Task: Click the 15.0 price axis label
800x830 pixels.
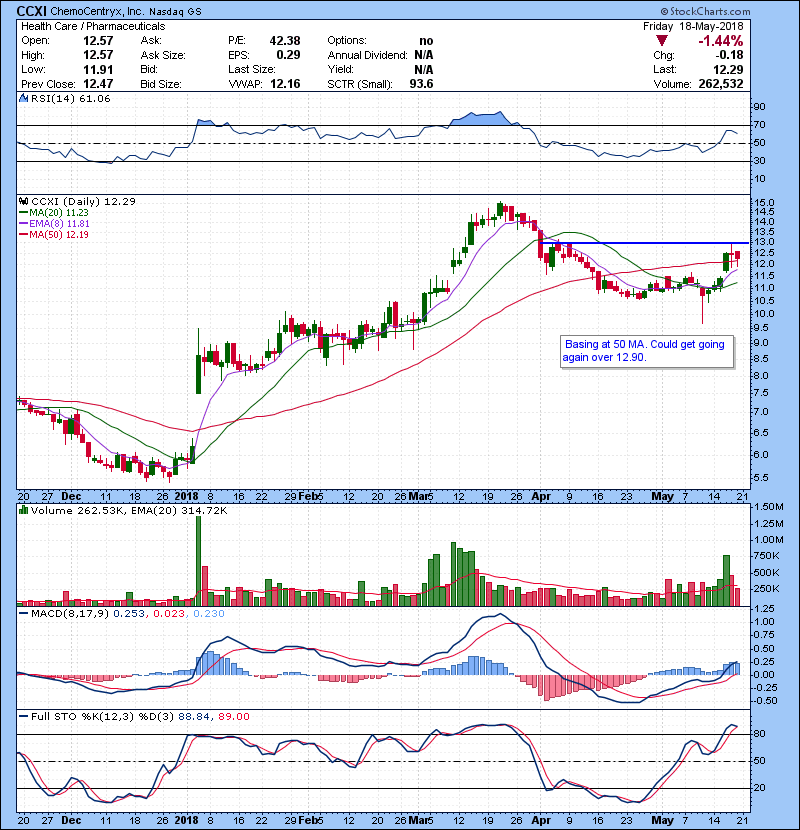Action: tap(763, 203)
